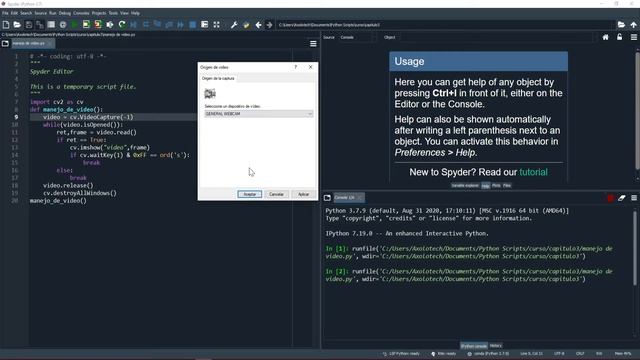
Task: Select the Console 1/A tab
Action: pyautogui.click(x=349, y=198)
